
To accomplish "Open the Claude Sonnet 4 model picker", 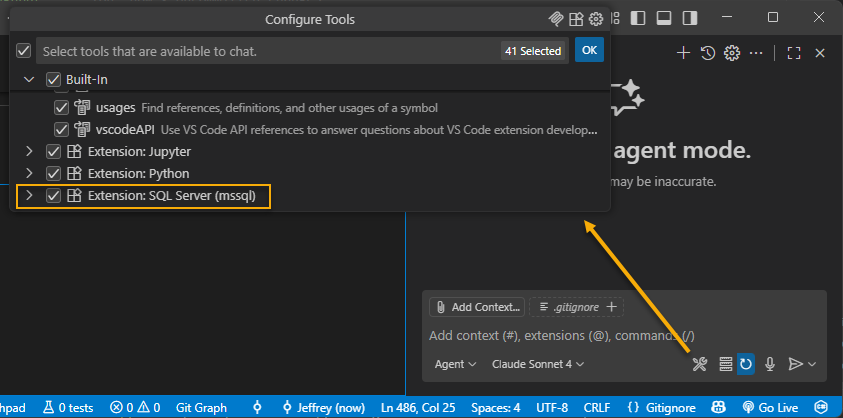I will (x=537, y=365).
